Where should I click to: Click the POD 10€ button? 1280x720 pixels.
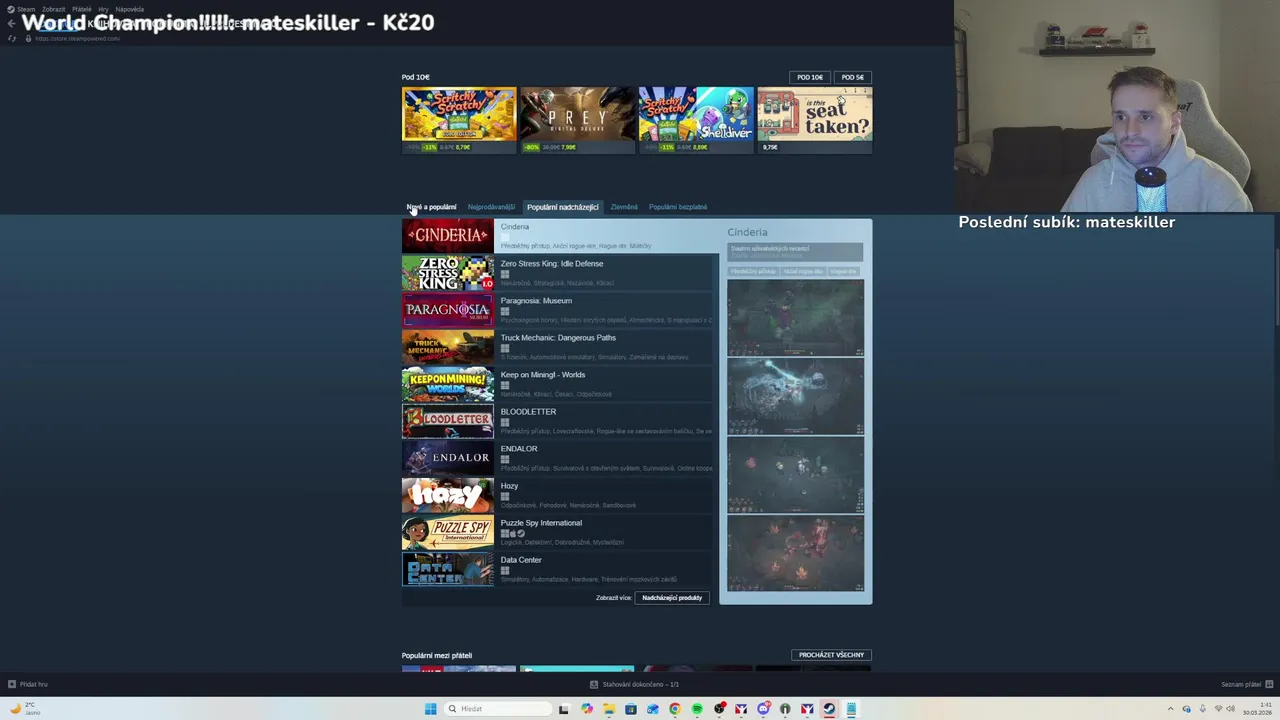[x=810, y=77]
